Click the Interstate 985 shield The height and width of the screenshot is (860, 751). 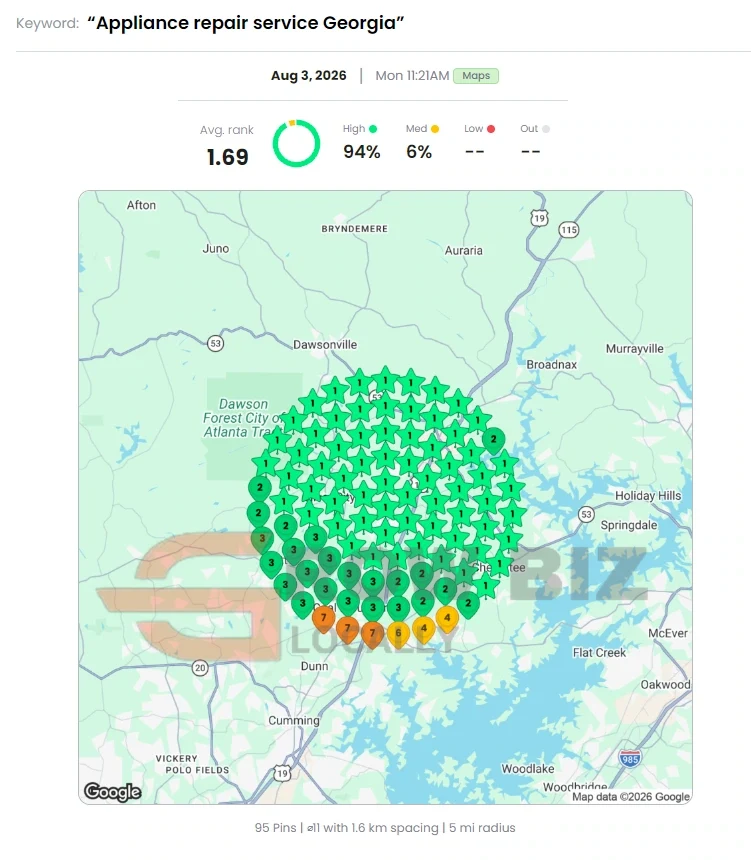(x=630, y=759)
